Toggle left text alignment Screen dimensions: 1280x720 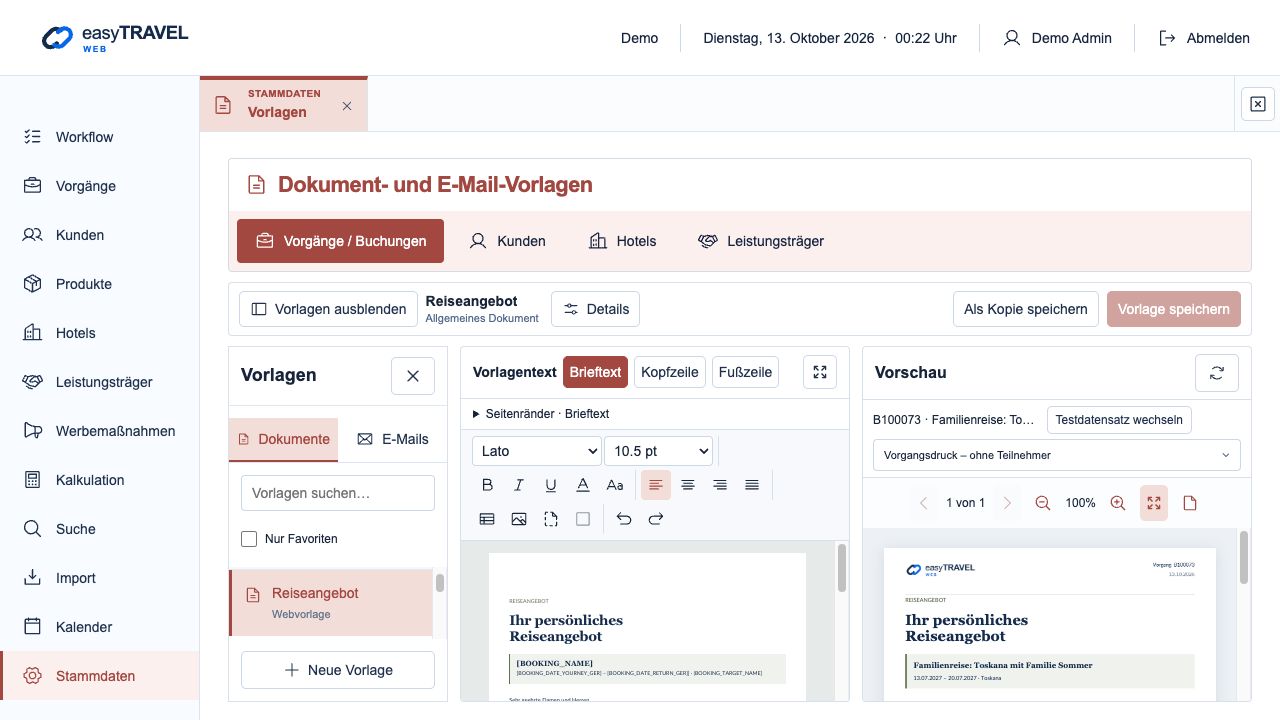tap(656, 485)
